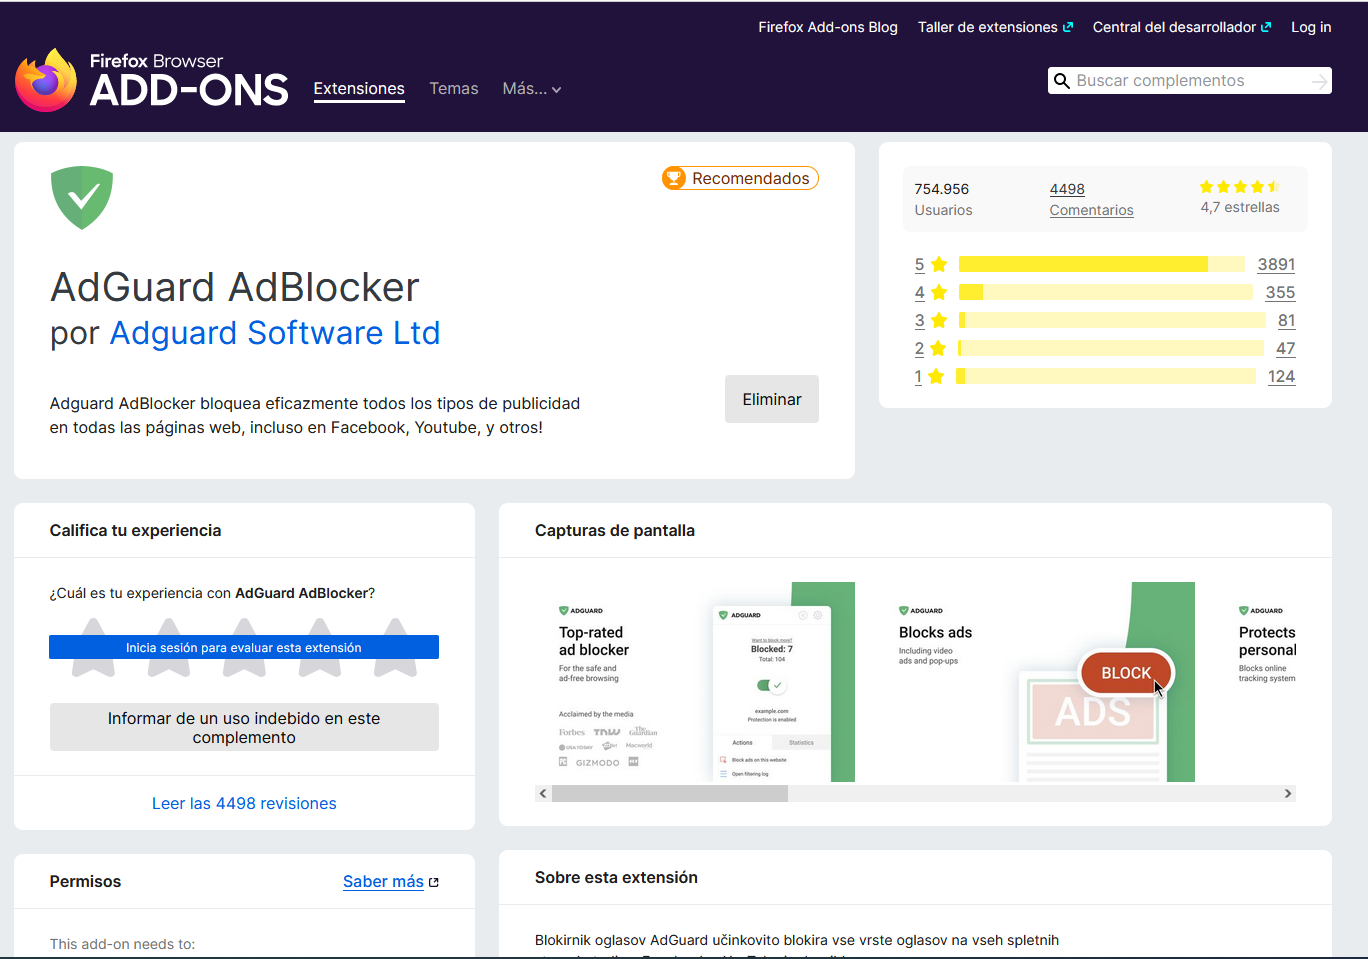Open the Temas tab
The image size is (1368, 959).
click(x=454, y=89)
